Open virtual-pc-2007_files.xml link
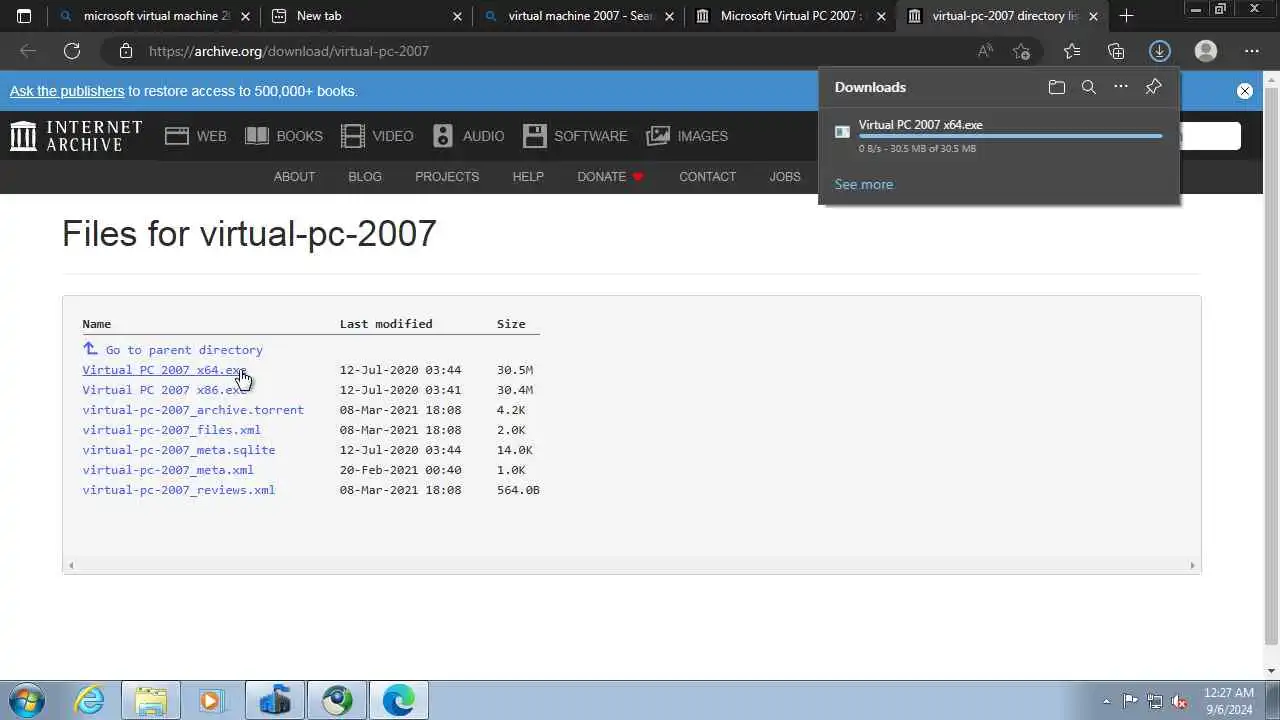The width and height of the screenshot is (1280, 720). point(171,430)
